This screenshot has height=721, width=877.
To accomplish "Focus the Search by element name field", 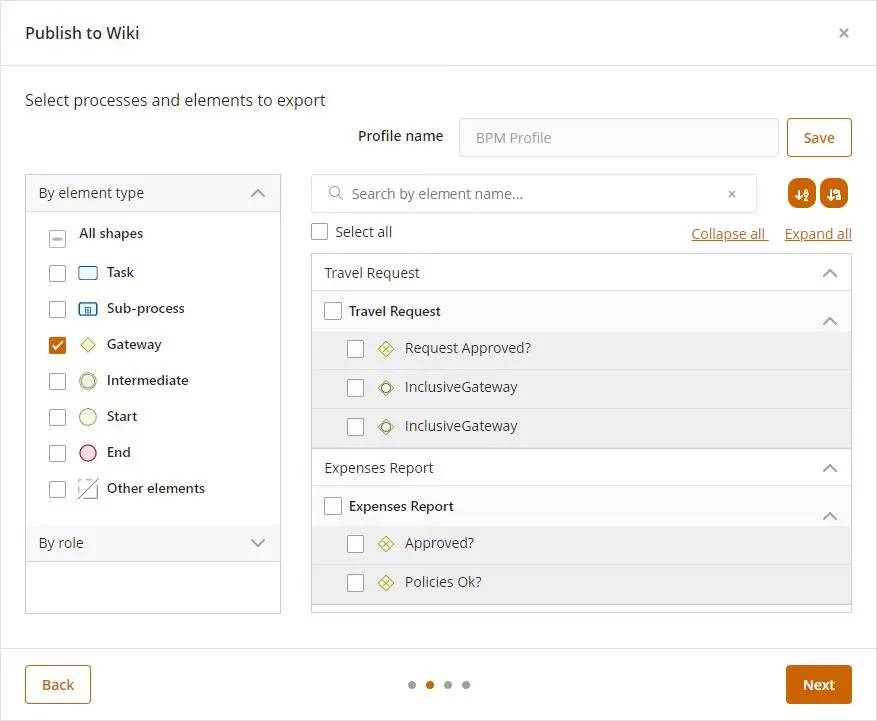I will point(534,194).
